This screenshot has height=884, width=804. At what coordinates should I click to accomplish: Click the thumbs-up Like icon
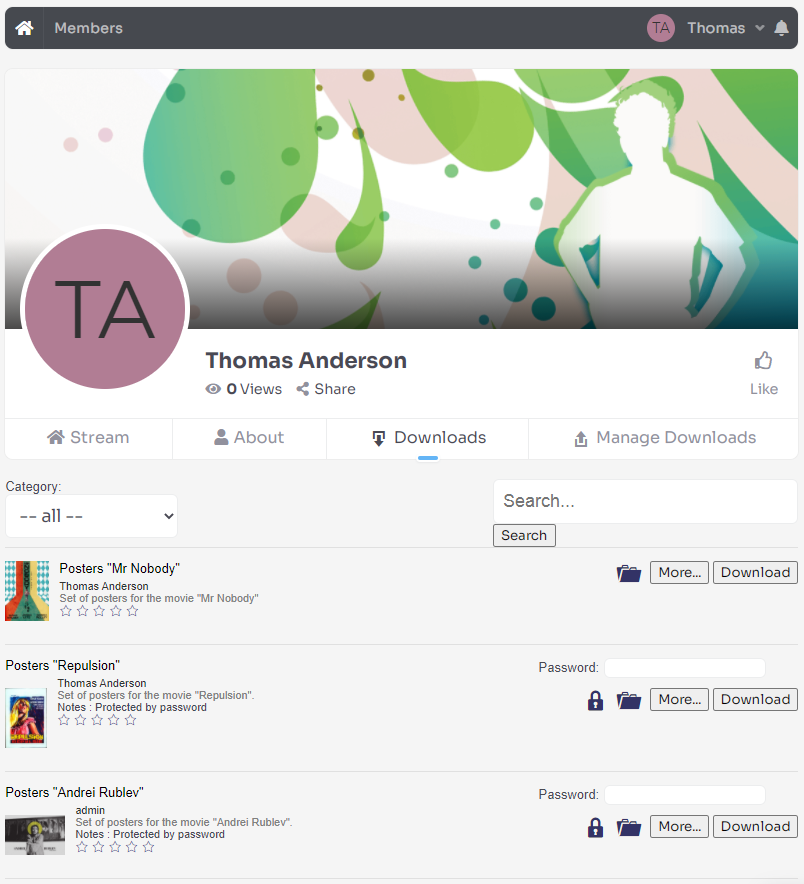click(763, 360)
